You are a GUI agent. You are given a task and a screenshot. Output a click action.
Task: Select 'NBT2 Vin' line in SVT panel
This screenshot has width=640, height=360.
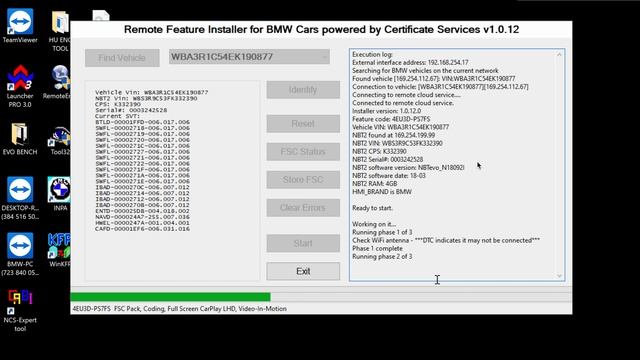[146, 98]
